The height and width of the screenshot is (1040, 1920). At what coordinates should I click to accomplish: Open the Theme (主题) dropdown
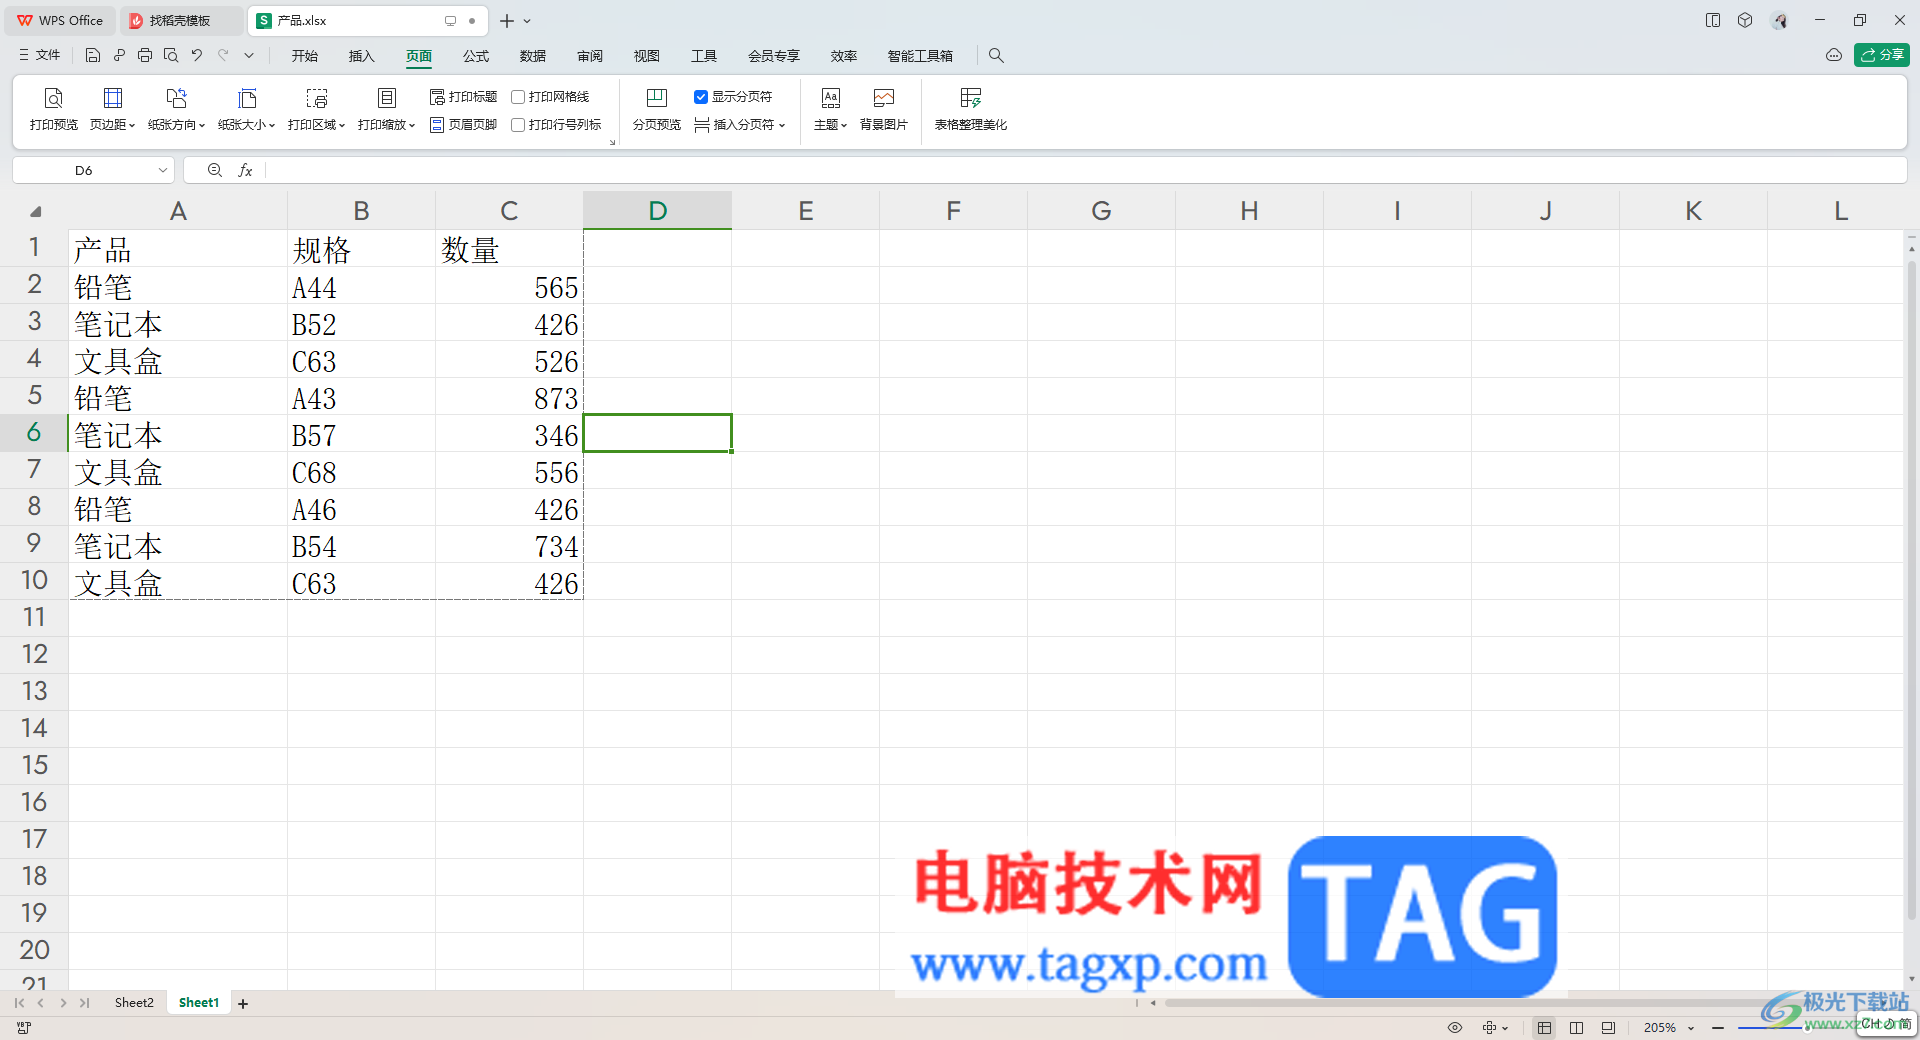(x=830, y=109)
